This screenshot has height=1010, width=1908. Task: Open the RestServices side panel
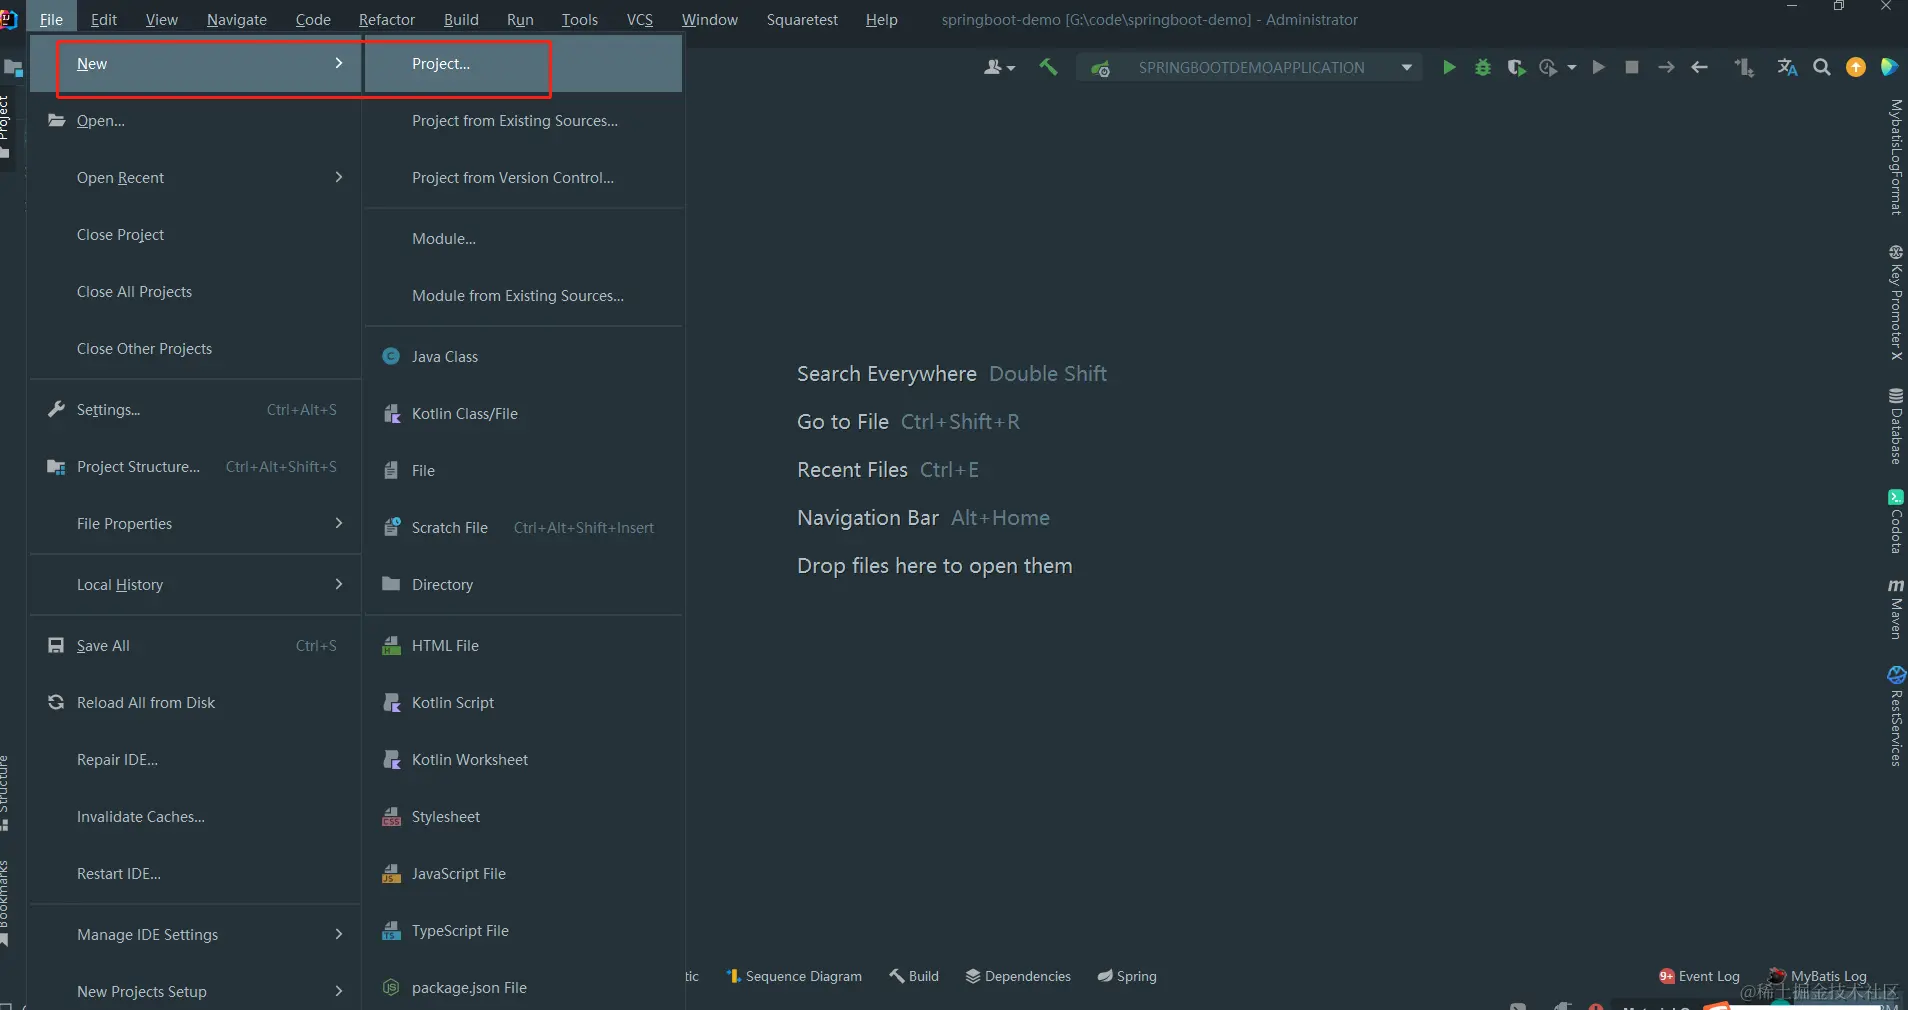(x=1895, y=716)
